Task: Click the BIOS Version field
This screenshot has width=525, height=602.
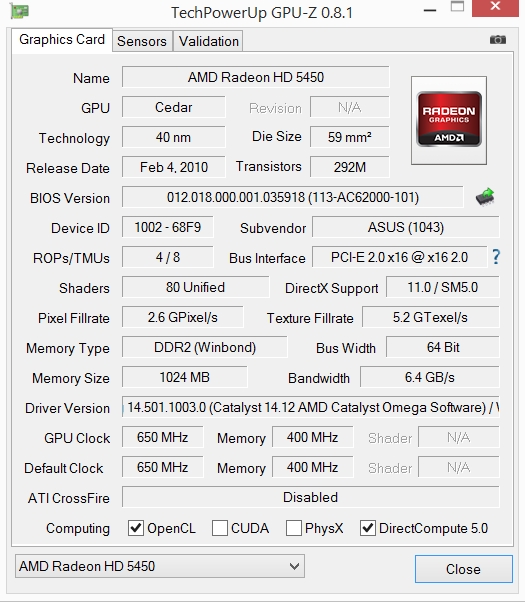Action: tap(293, 197)
